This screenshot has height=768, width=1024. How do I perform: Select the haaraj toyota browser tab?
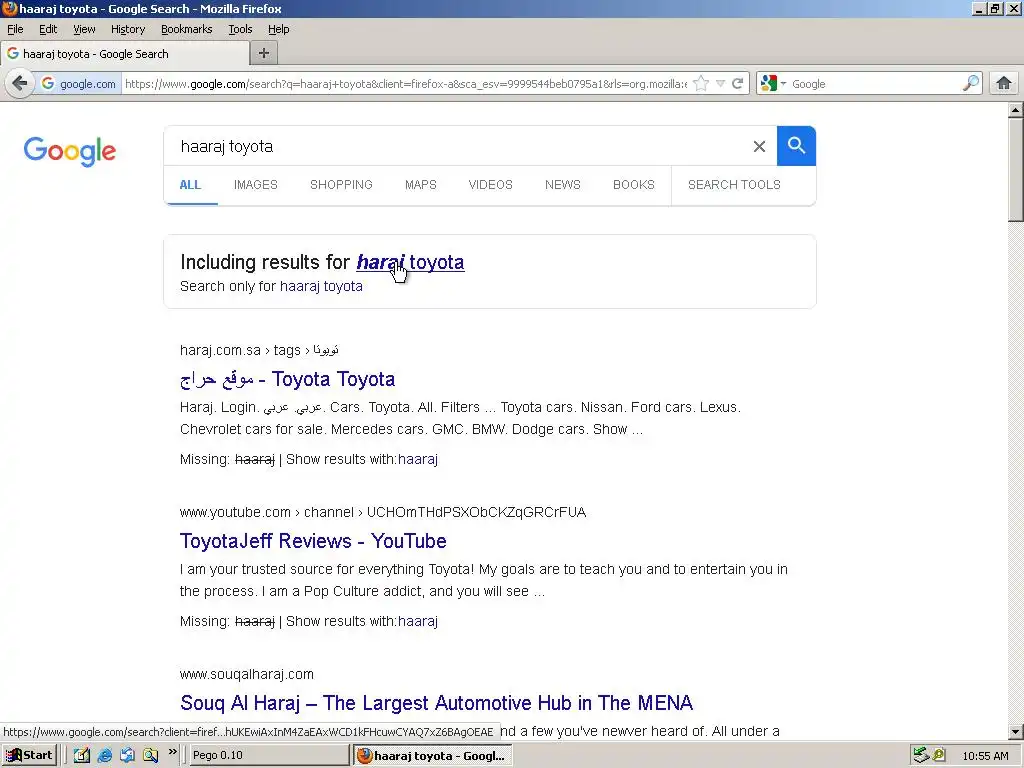coord(125,54)
